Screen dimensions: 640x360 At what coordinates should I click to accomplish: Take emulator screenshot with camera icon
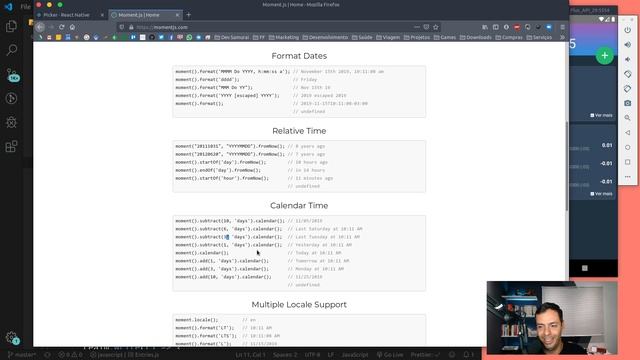pyautogui.click(x=628, y=103)
